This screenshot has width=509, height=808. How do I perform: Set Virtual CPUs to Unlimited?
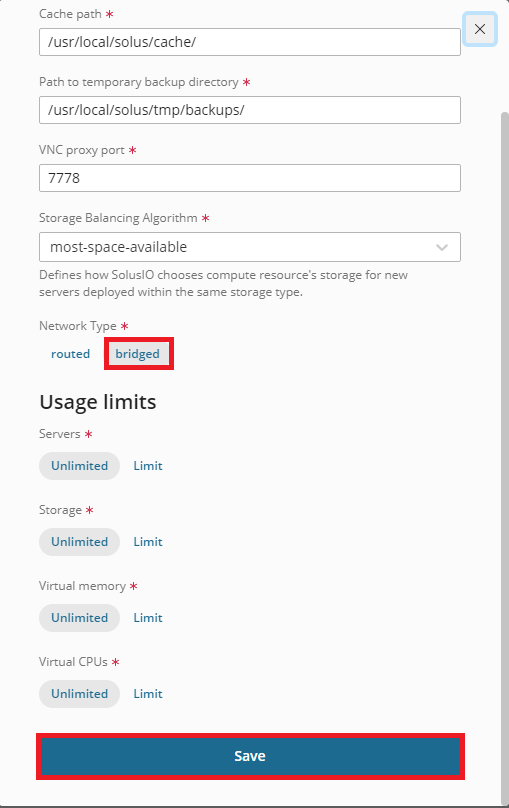[79, 694]
